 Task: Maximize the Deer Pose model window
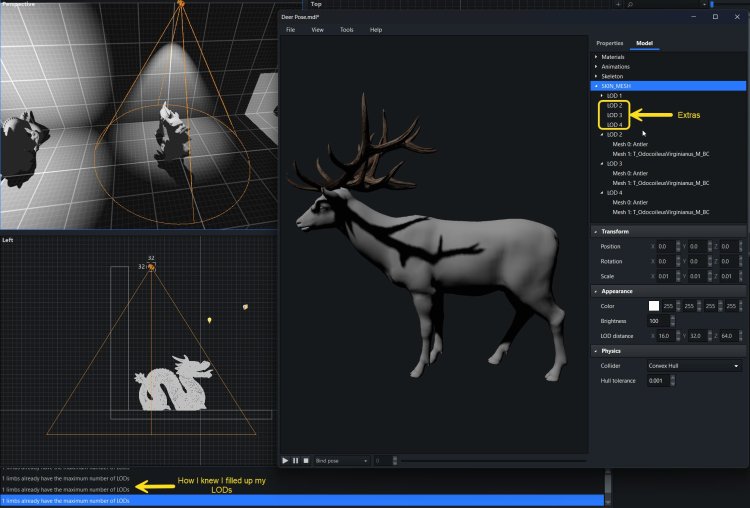tap(714, 16)
